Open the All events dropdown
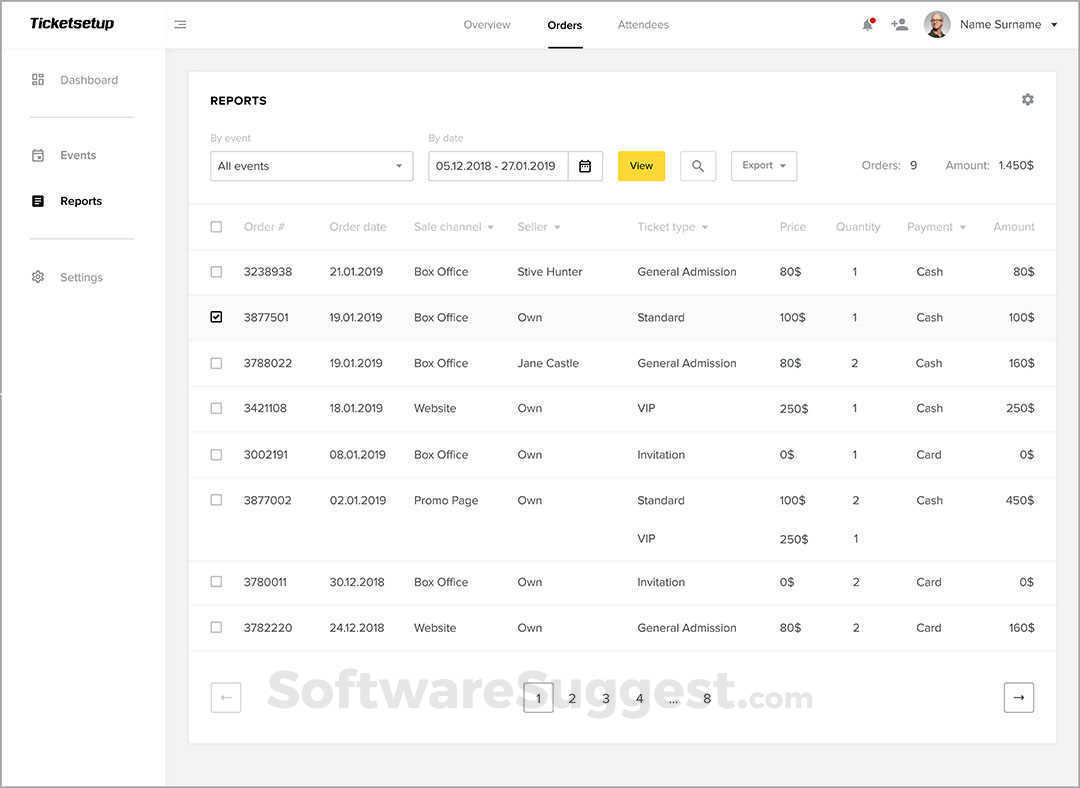Viewport: 1080px width, 788px height. click(311, 166)
